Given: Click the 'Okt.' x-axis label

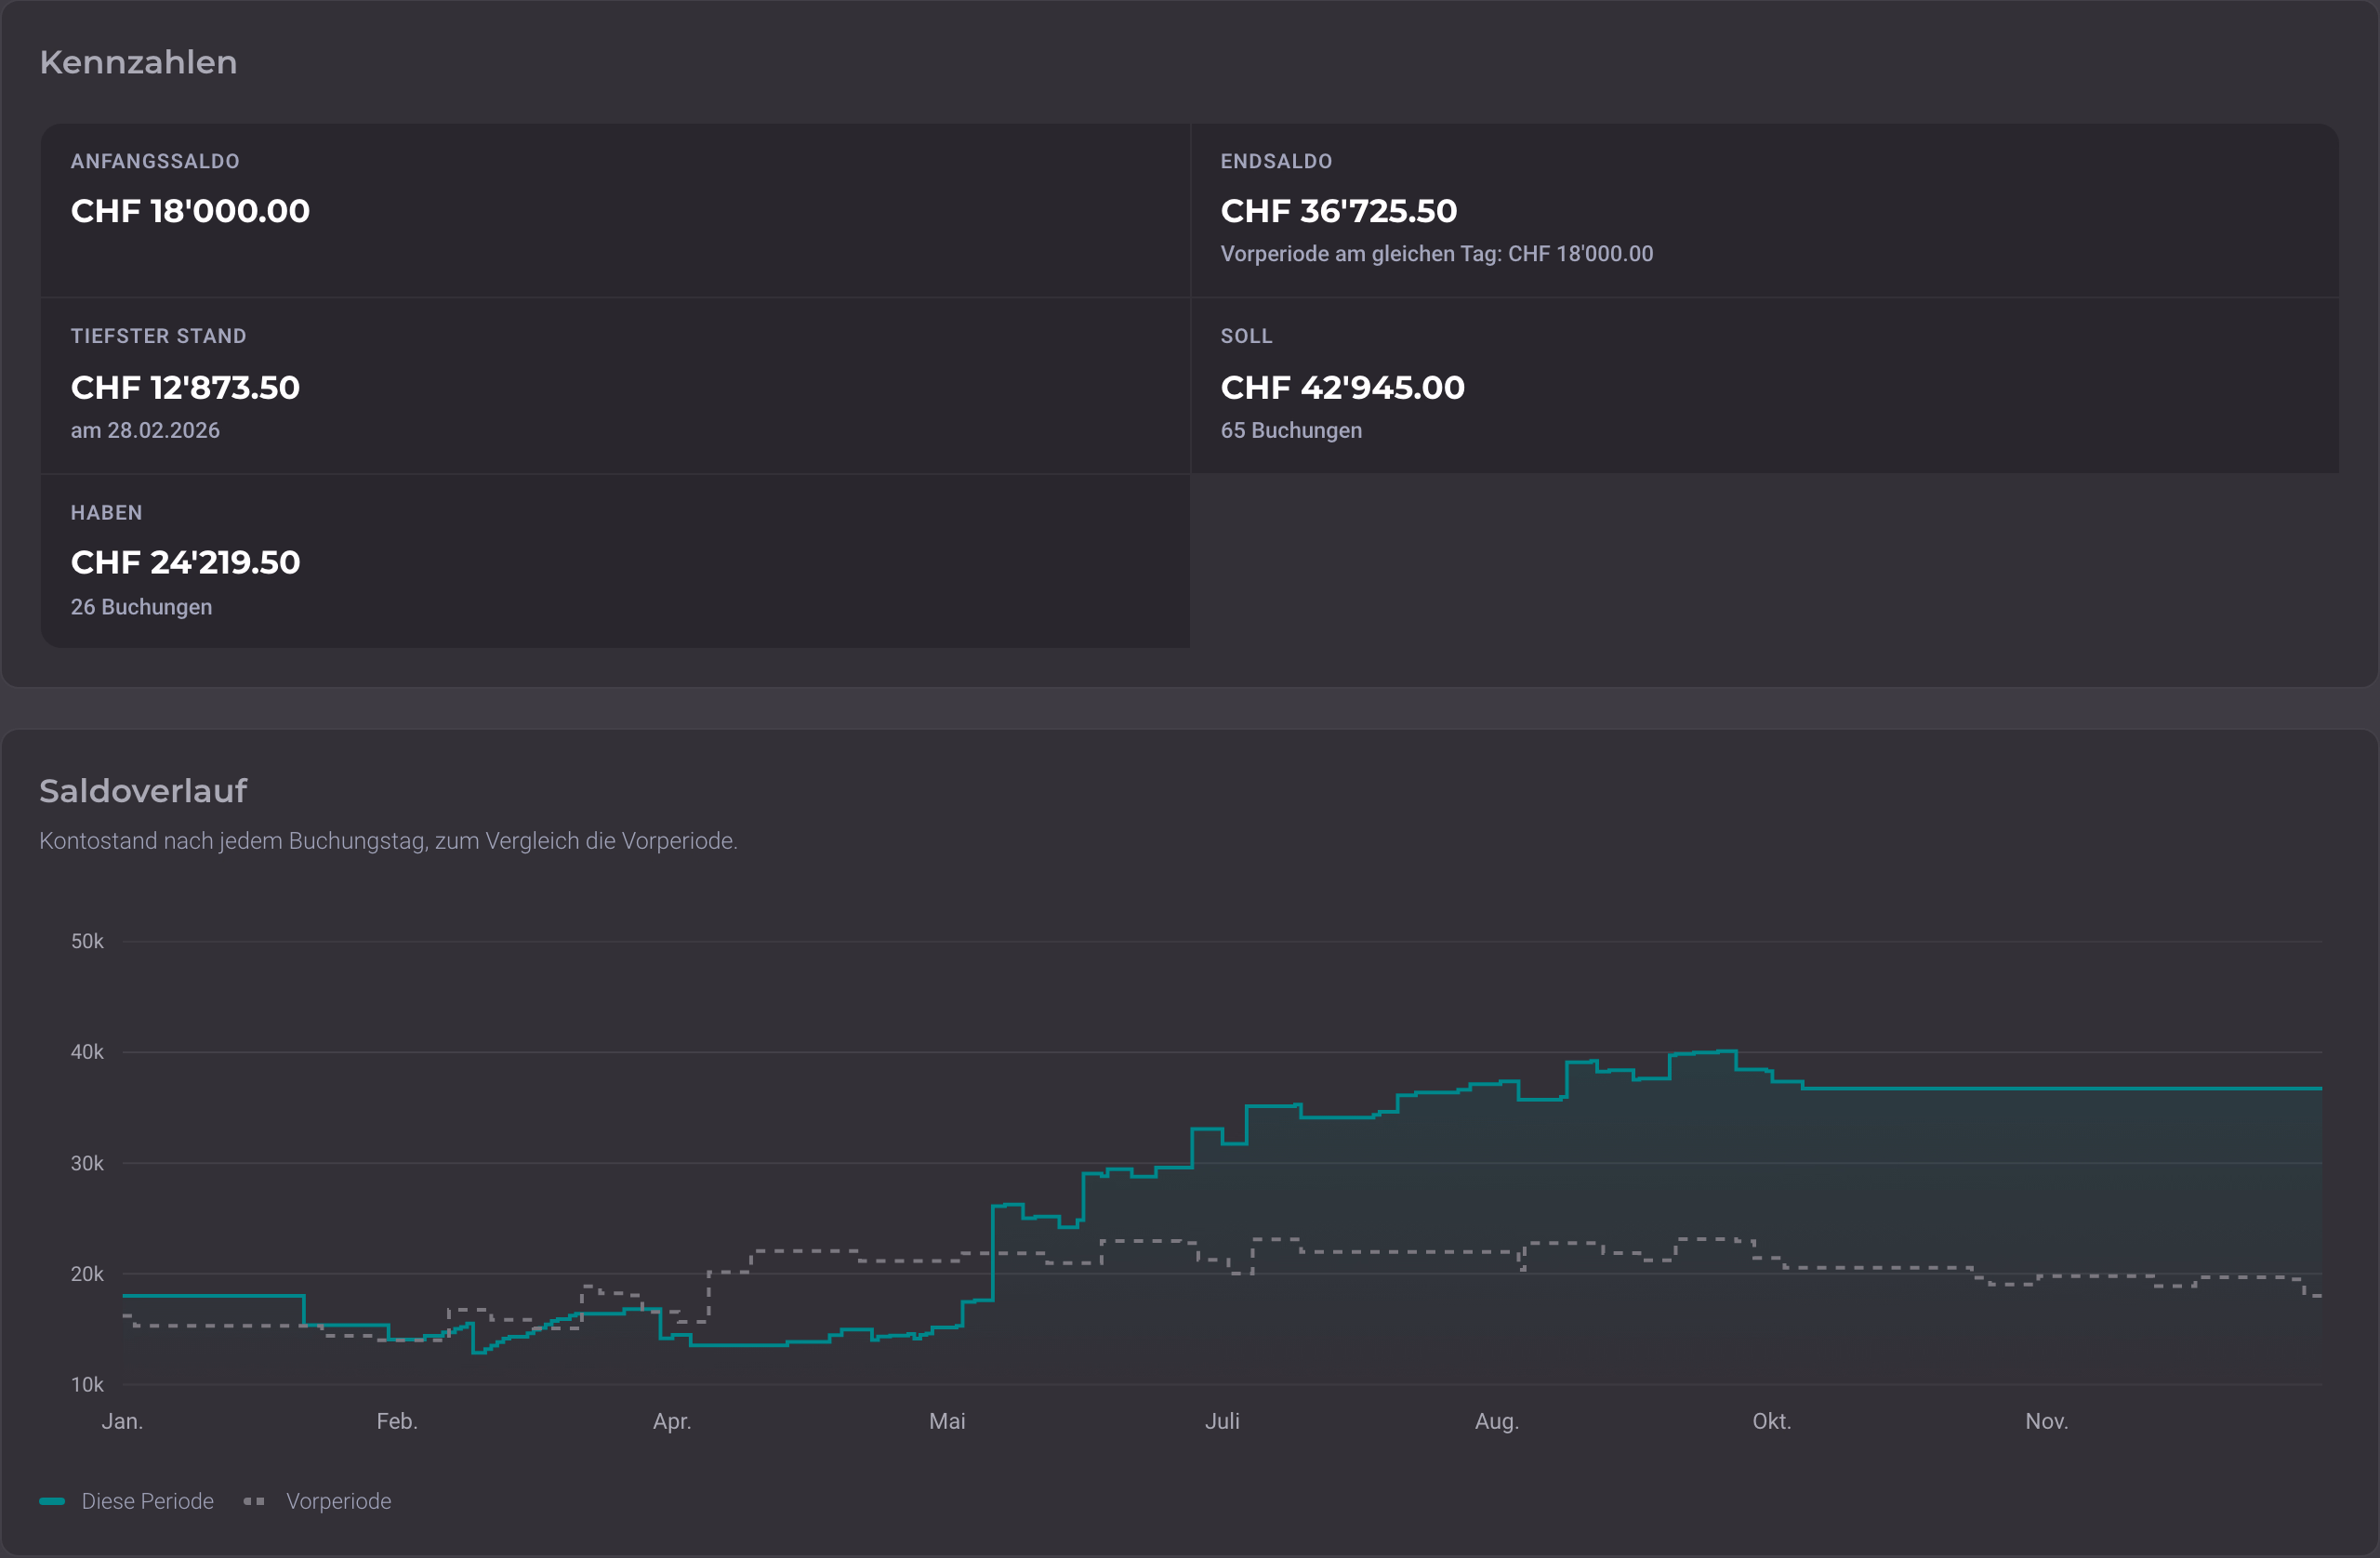Looking at the screenshot, I should pyautogui.click(x=1772, y=1421).
